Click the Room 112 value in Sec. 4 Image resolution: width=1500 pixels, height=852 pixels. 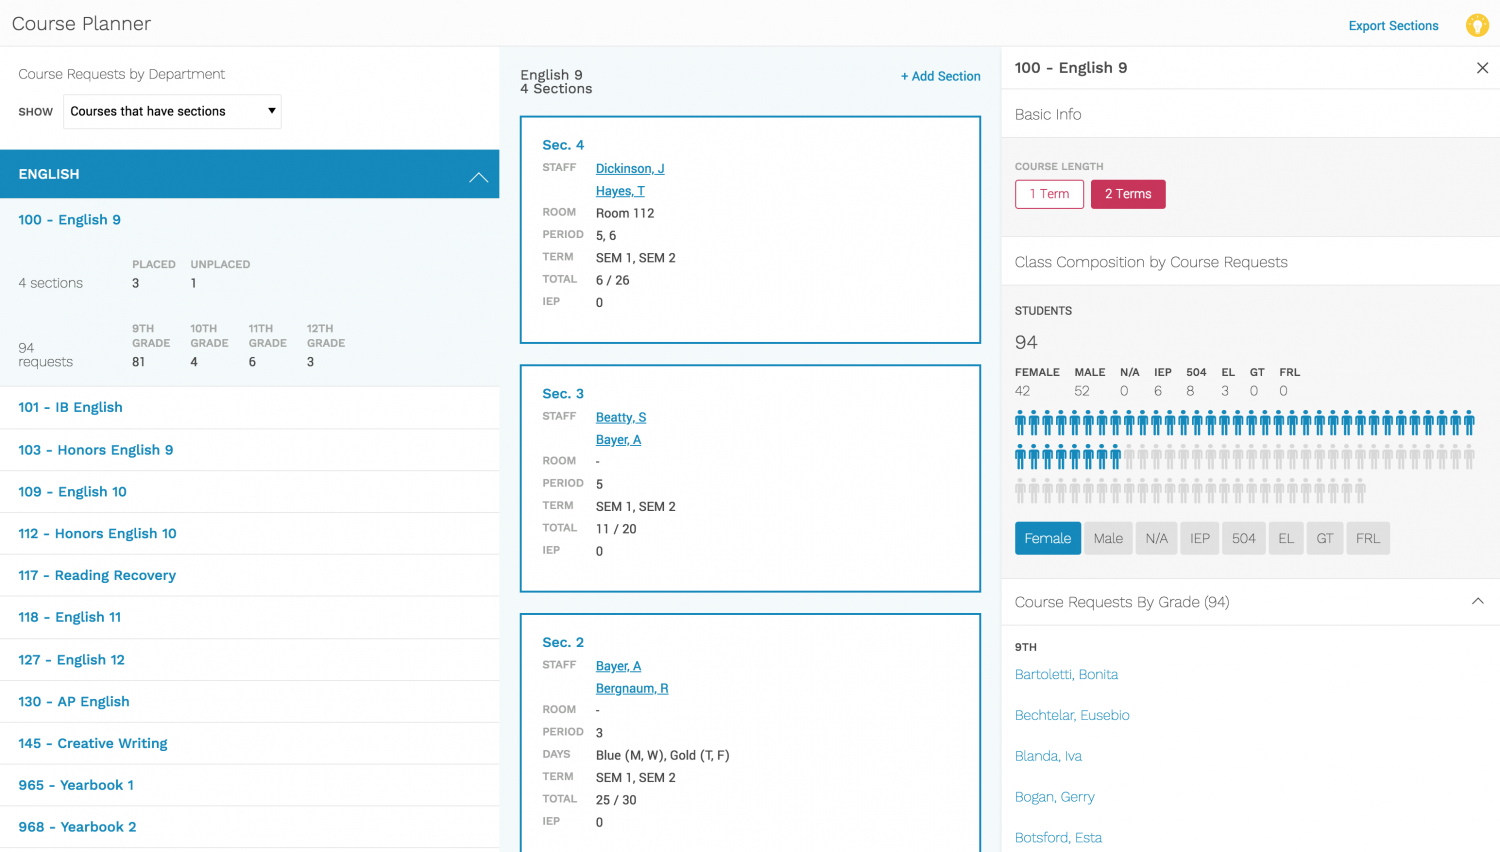(x=625, y=213)
